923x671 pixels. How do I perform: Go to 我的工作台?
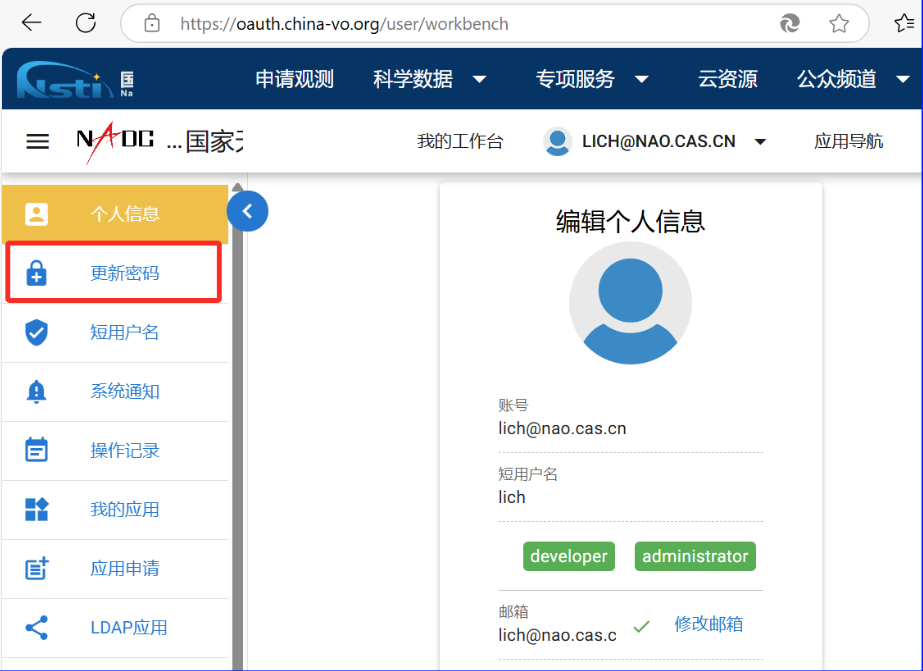(460, 142)
